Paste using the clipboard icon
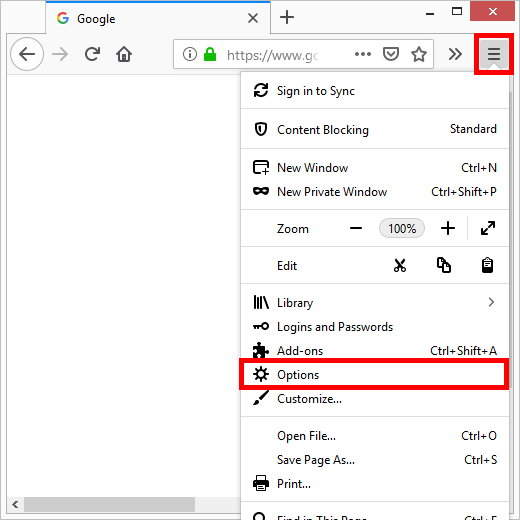Viewport: 520px width, 520px height. click(487, 266)
